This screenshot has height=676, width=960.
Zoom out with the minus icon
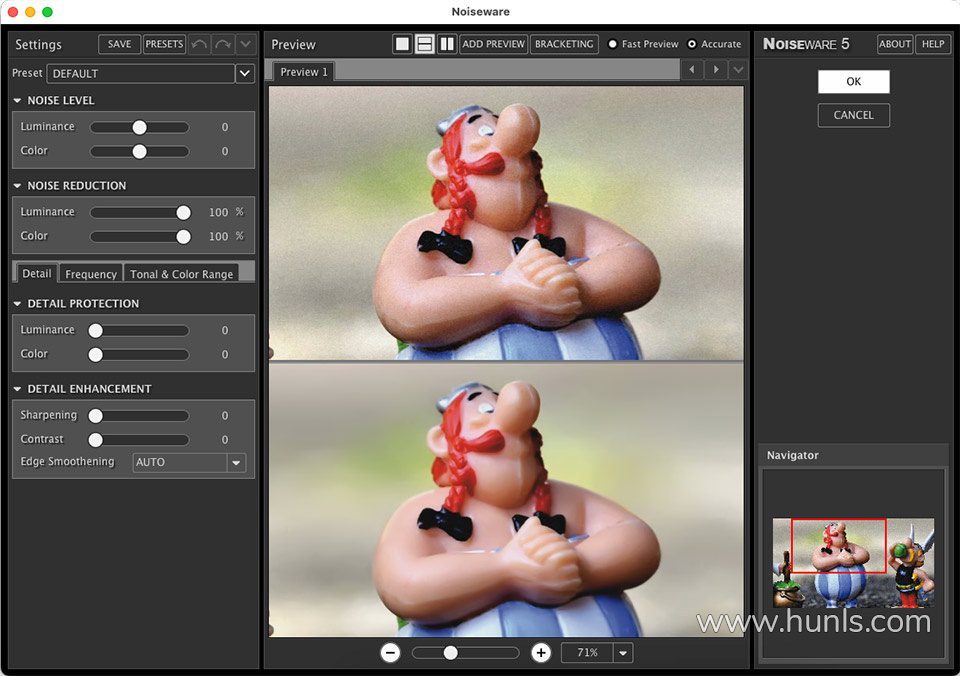[390, 653]
